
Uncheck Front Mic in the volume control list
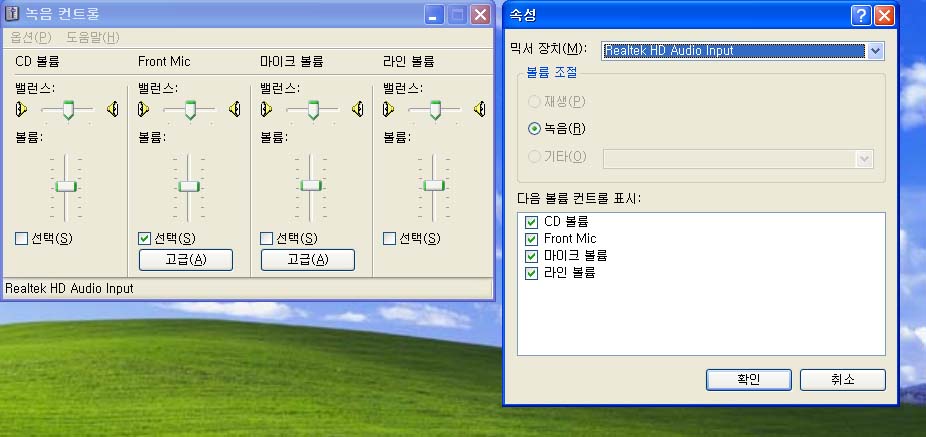pyautogui.click(x=532, y=239)
